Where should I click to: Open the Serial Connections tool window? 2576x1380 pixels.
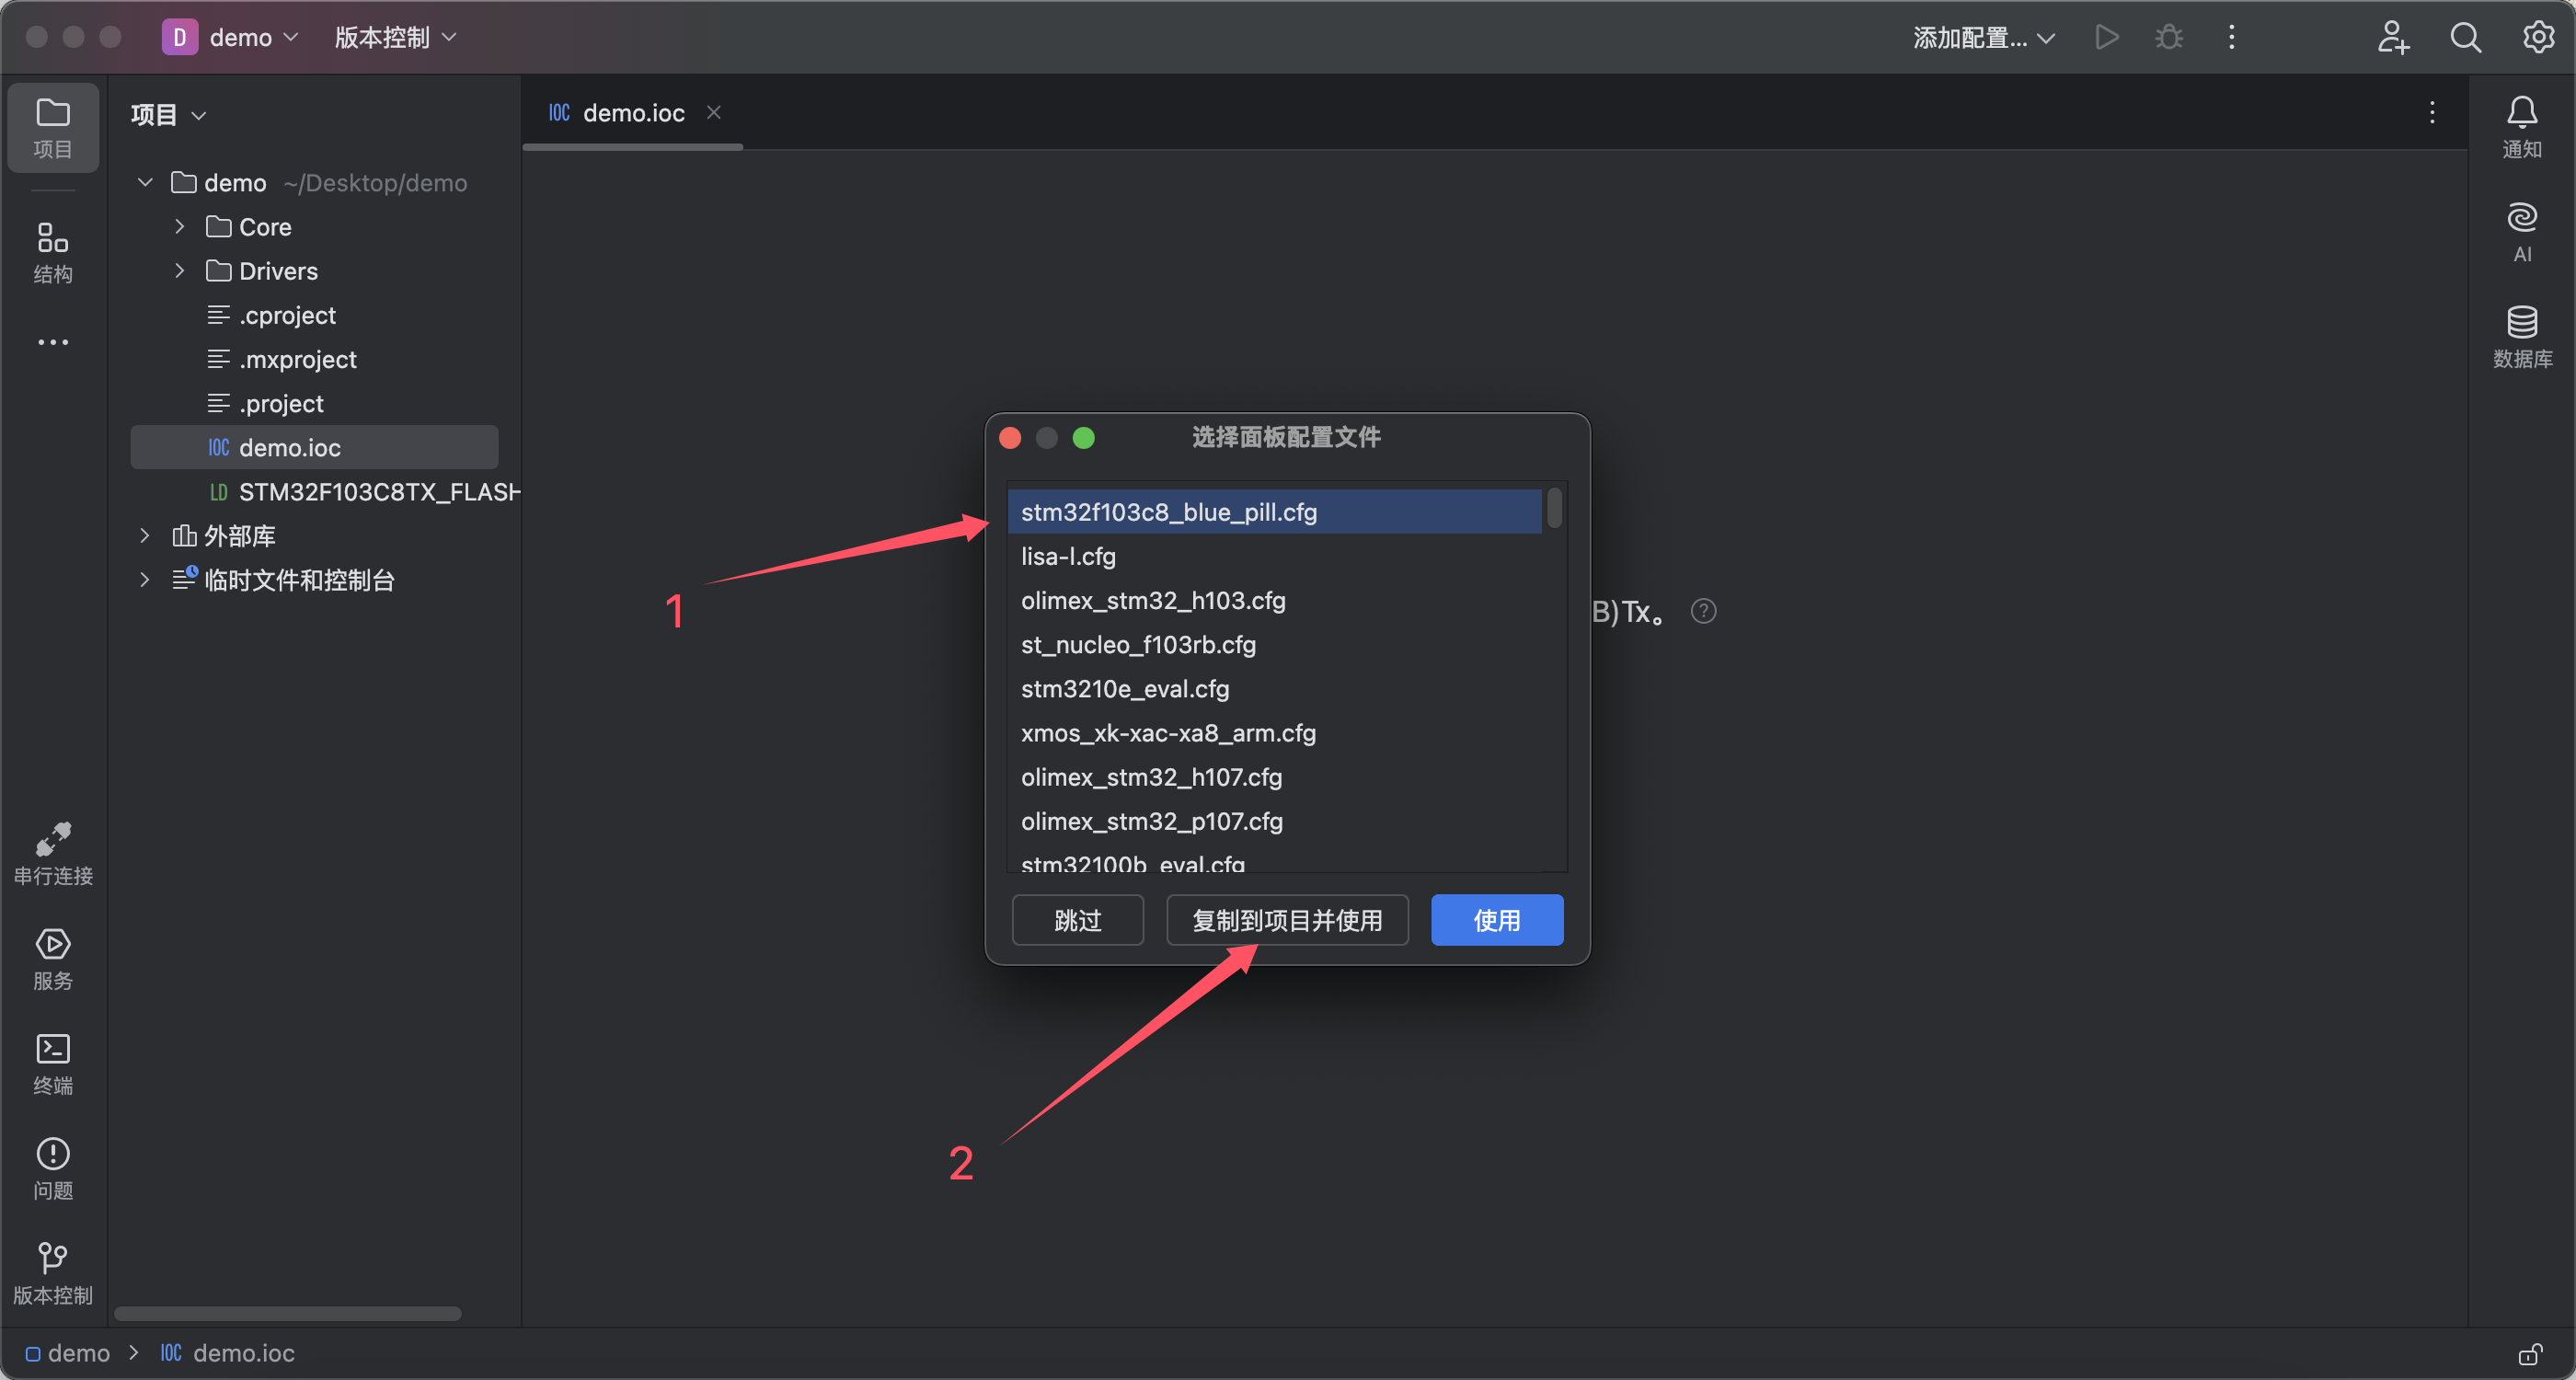coord(53,855)
